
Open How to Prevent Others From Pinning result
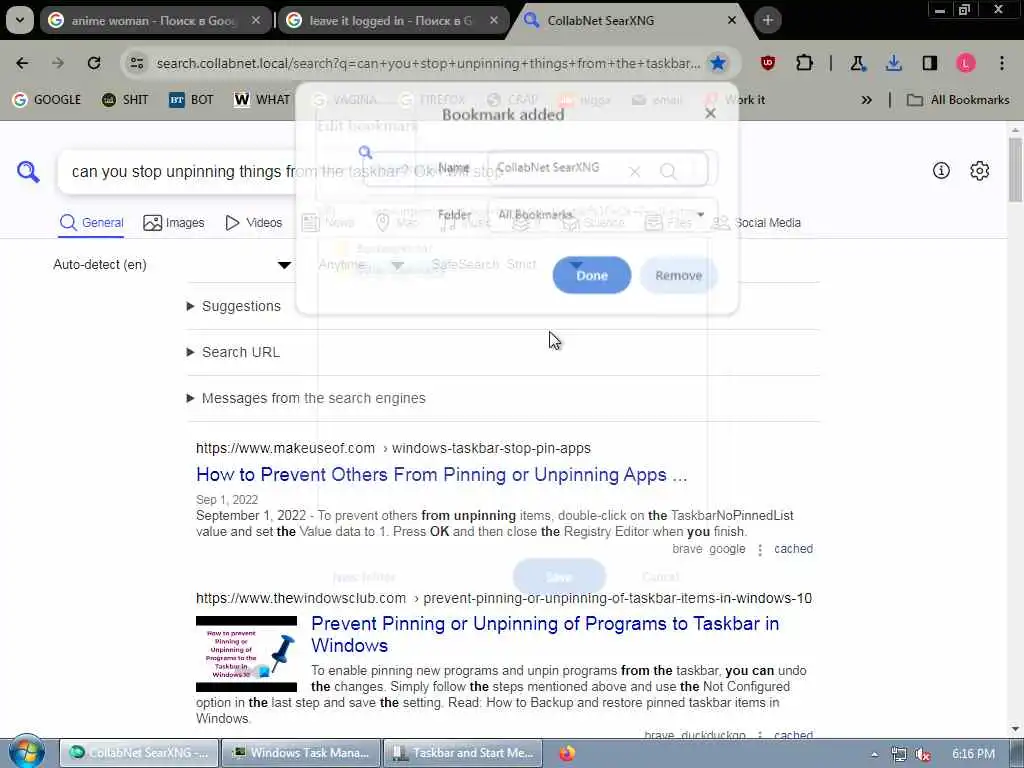tap(441, 474)
